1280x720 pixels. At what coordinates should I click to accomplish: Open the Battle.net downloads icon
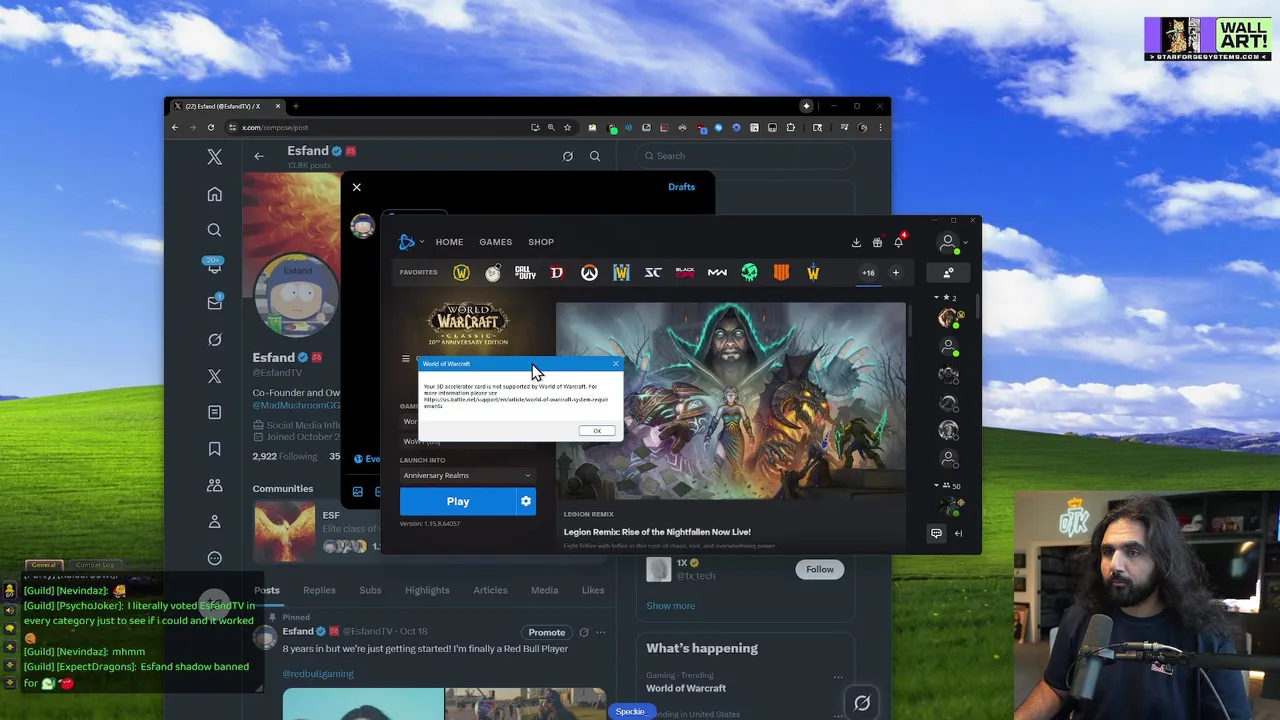[x=856, y=242]
